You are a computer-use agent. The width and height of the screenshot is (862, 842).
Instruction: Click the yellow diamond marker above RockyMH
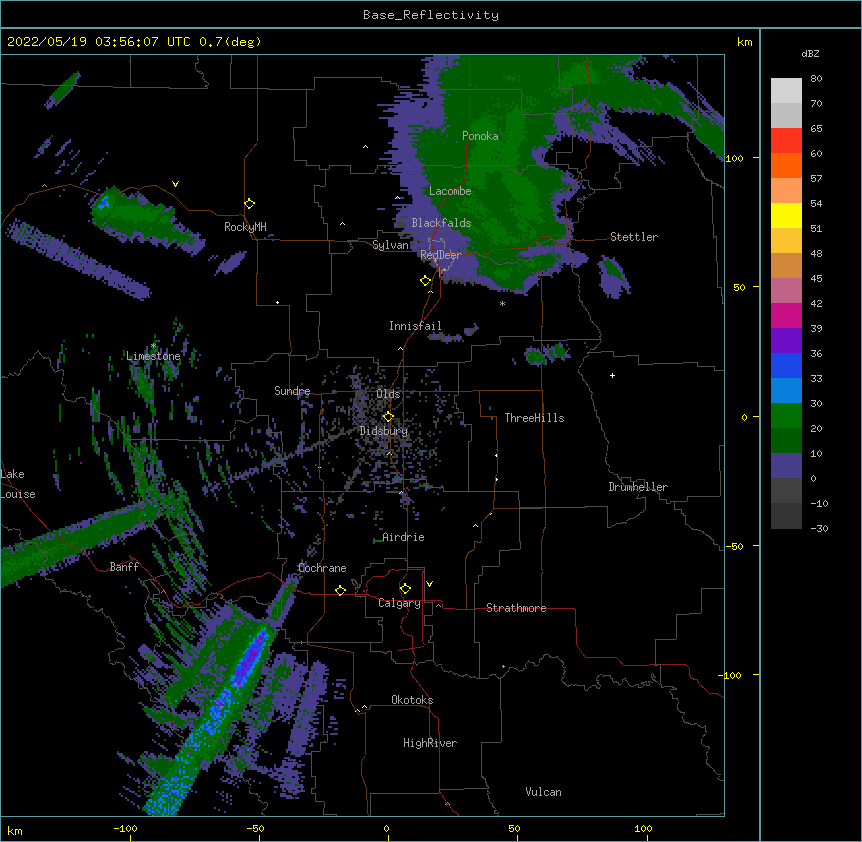click(x=250, y=204)
